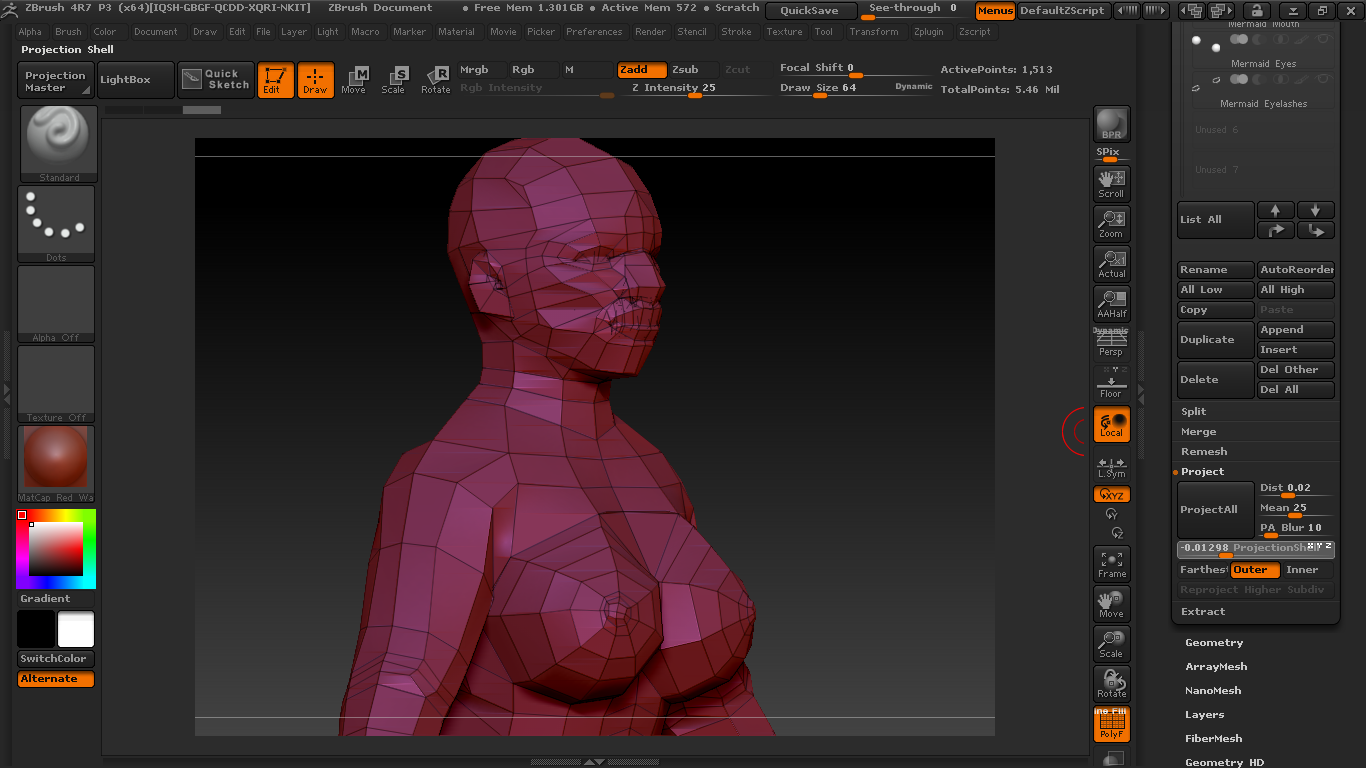Select the Scroll canvas tool

pyautogui.click(x=1111, y=183)
